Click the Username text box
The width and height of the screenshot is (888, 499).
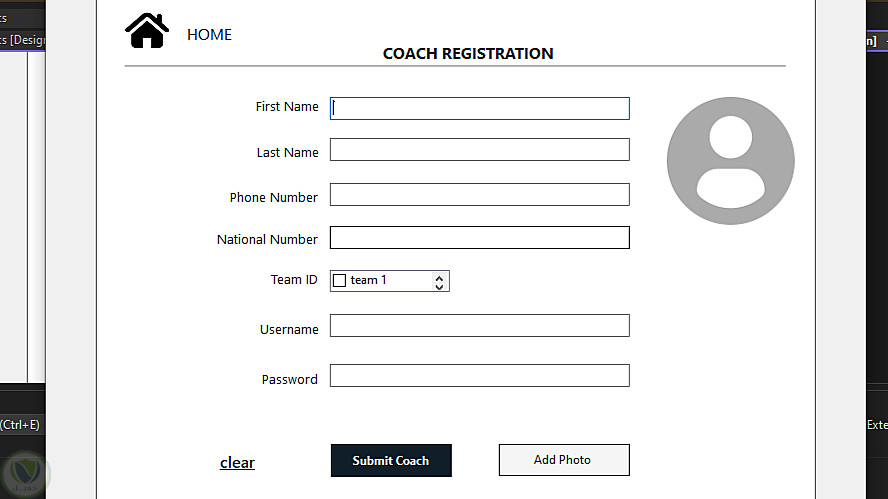click(480, 326)
